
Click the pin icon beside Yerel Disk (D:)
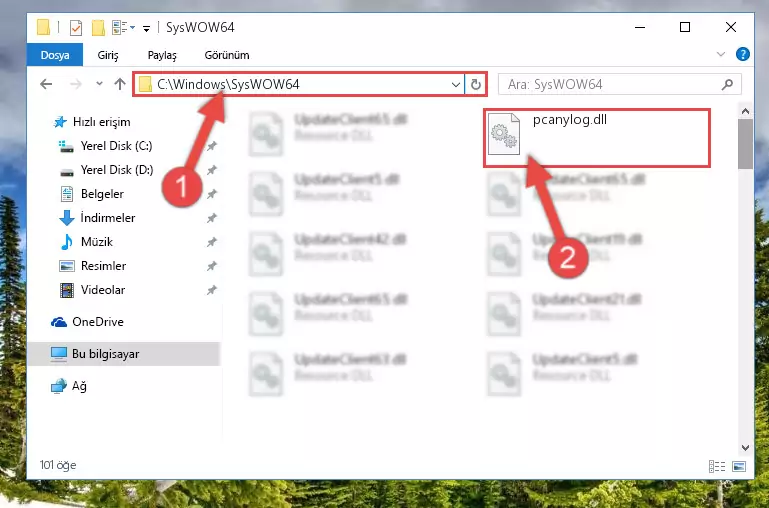click(x=211, y=170)
